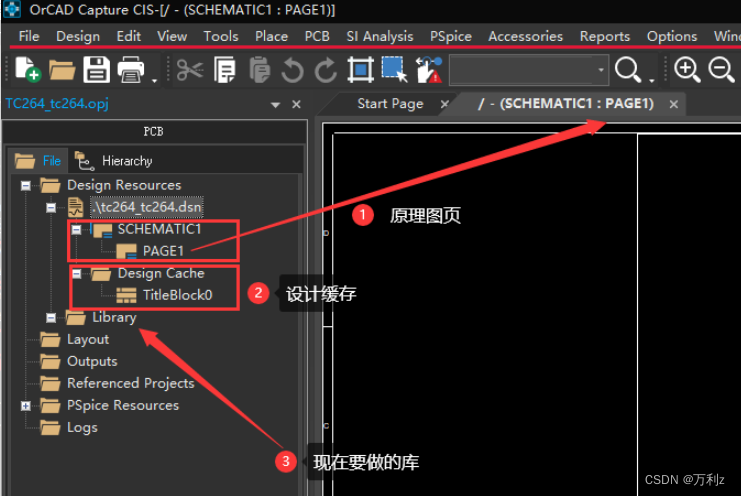Viewport: 741px width, 496px height.
Task: Open the PSpice menu
Action: click(450, 36)
